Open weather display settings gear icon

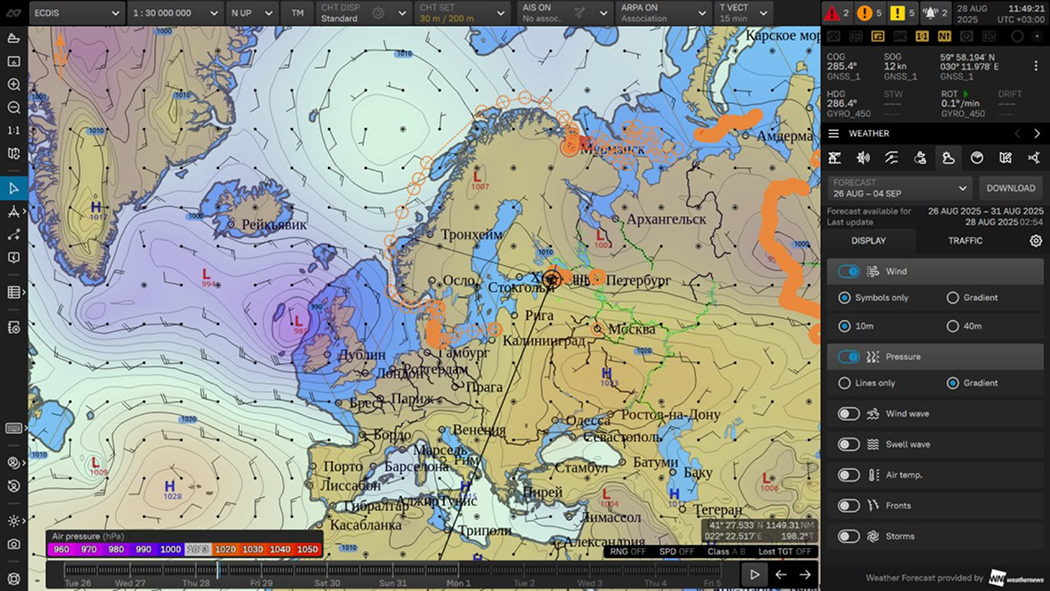[x=1035, y=241]
